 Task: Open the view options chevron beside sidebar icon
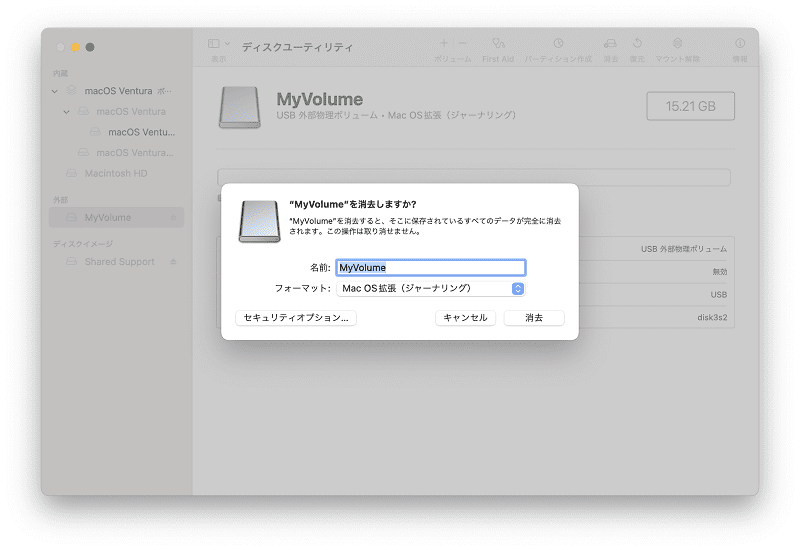pyautogui.click(x=228, y=44)
